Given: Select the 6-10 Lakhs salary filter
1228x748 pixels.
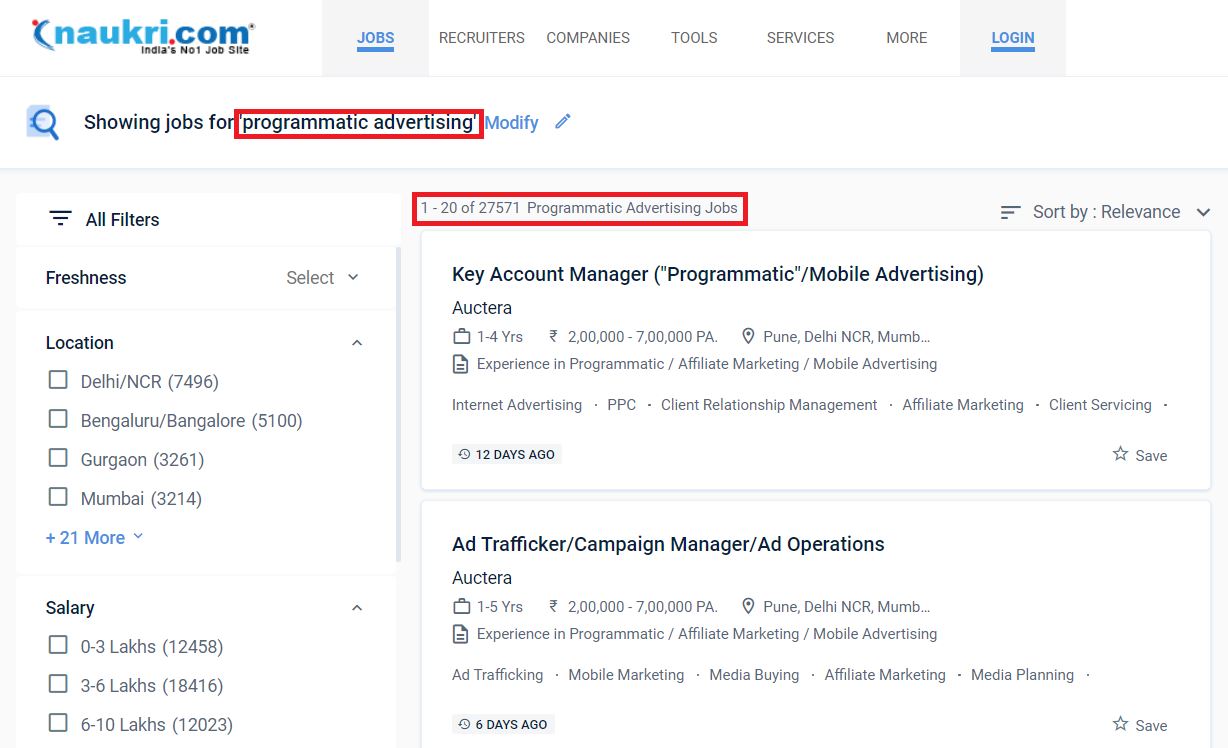Looking at the screenshot, I should 58,723.
